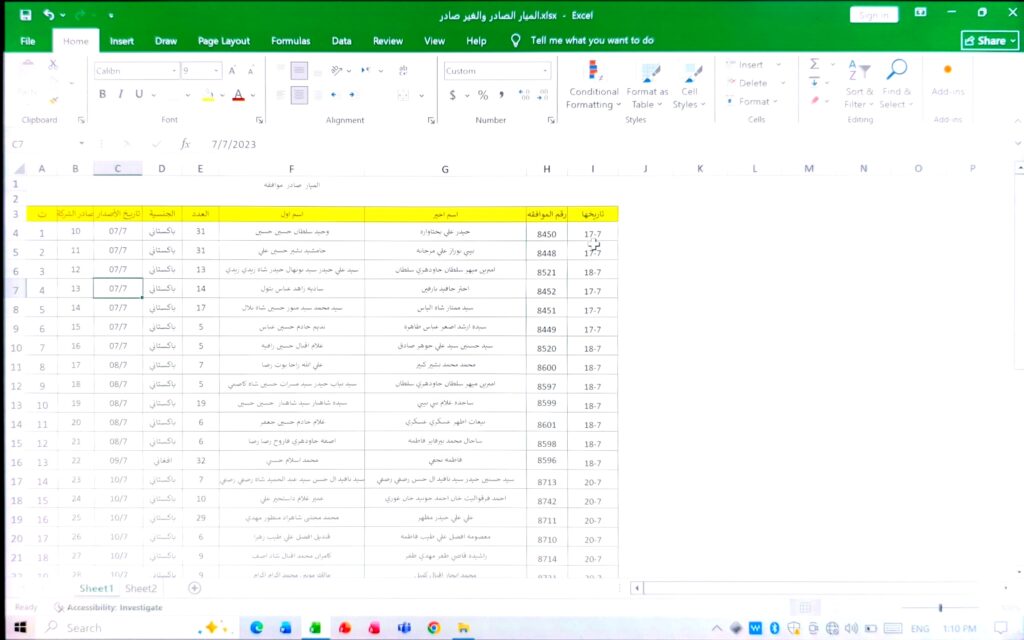Viewport: 1024px width, 640px height.
Task: Toggle Italic formatting
Action: [121, 95]
